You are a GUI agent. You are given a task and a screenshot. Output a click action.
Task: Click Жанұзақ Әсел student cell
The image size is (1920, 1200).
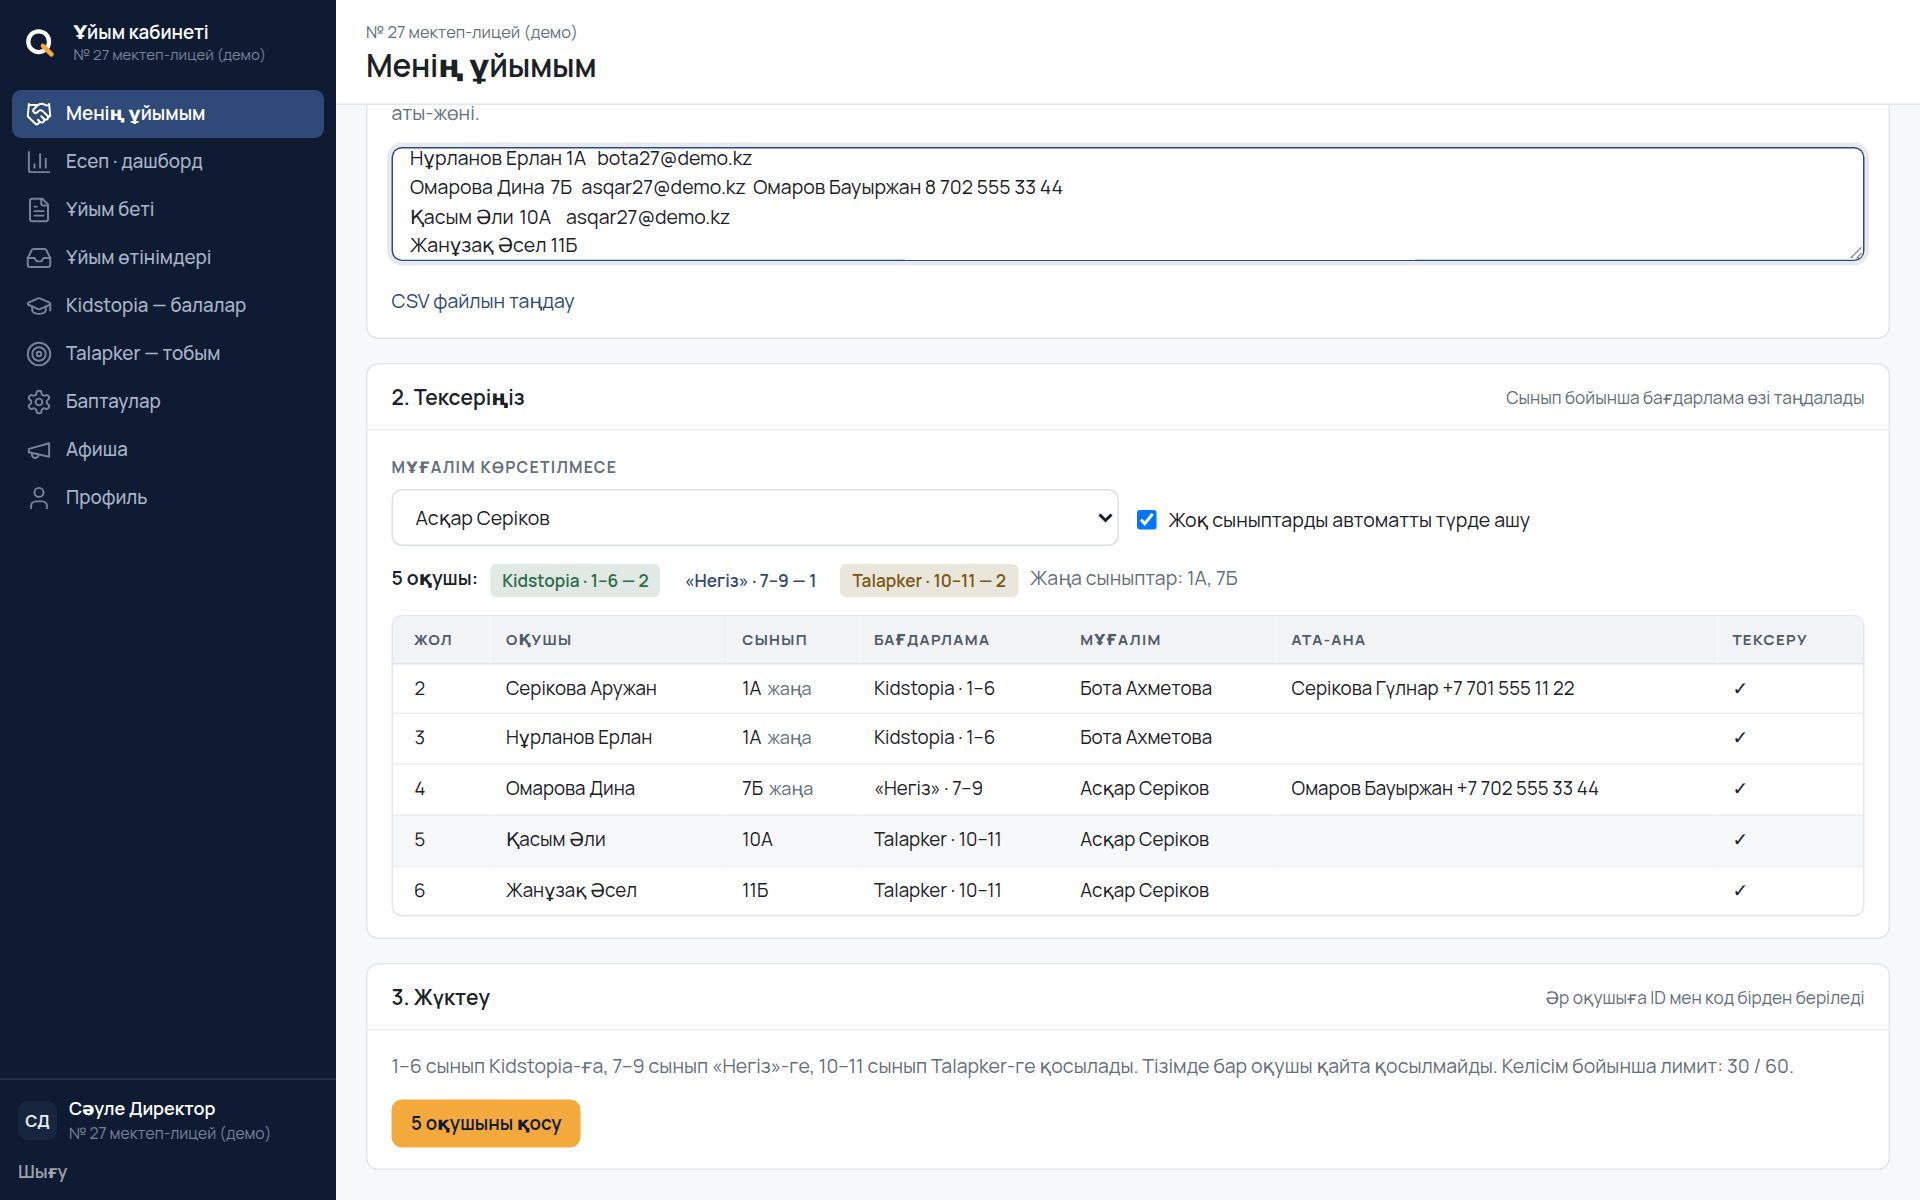(571, 891)
